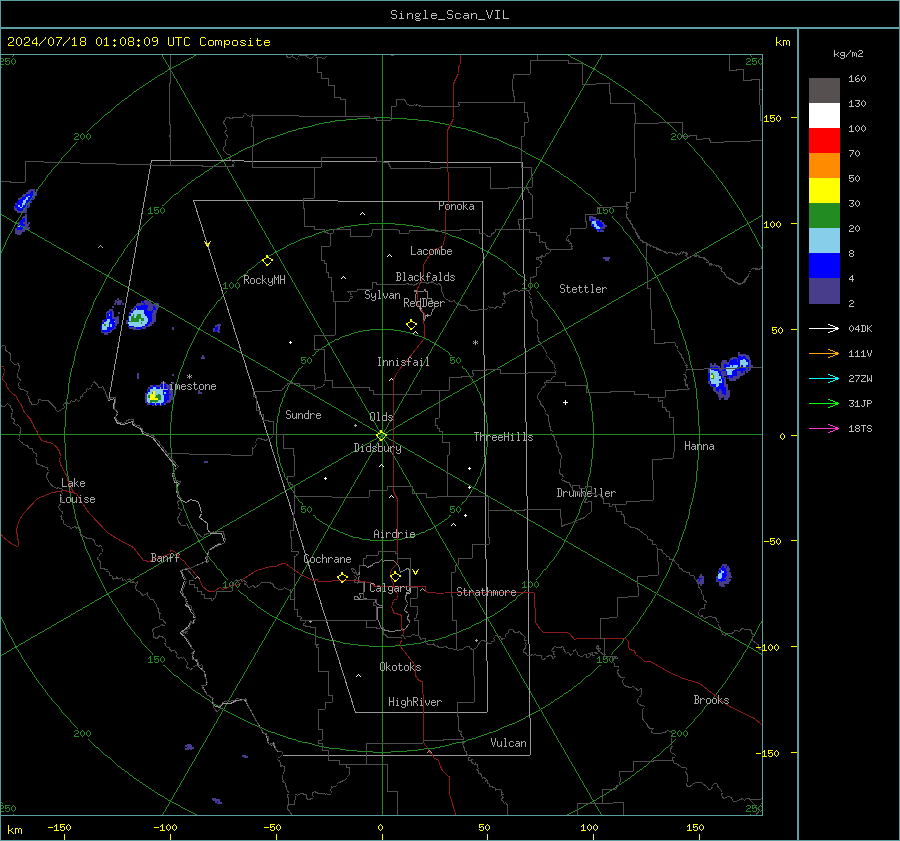This screenshot has width=900, height=841.
Task: Click the 18TS legend label
Action: pyautogui.click(x=860, y=429)
